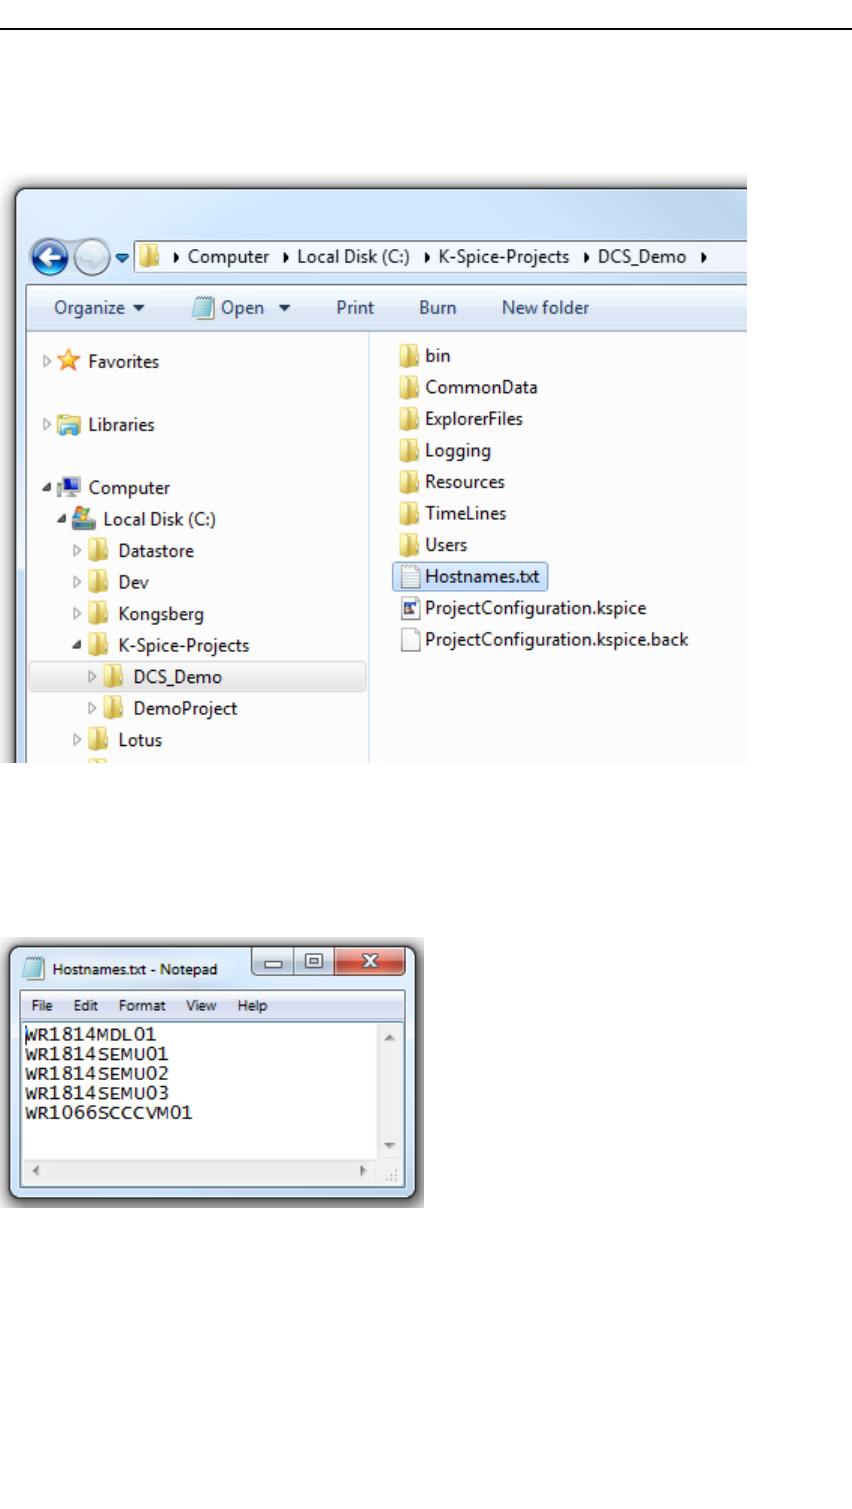Open the View menu in Notepad
Viewport: 852px width, 1509px height.
(x=201, y=1005)
